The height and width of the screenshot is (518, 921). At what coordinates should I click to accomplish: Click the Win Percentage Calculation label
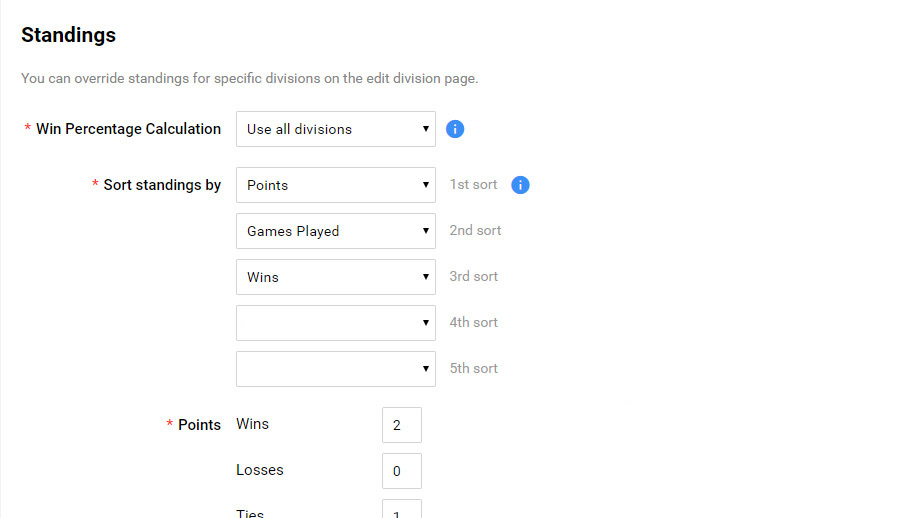128,129
